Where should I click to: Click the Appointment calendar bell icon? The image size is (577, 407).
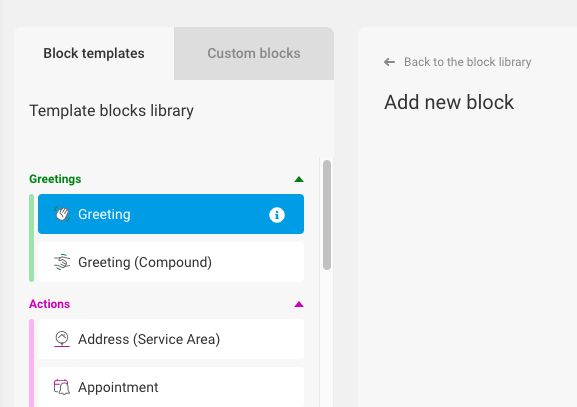pyautogui.click(x=62, y=387)
